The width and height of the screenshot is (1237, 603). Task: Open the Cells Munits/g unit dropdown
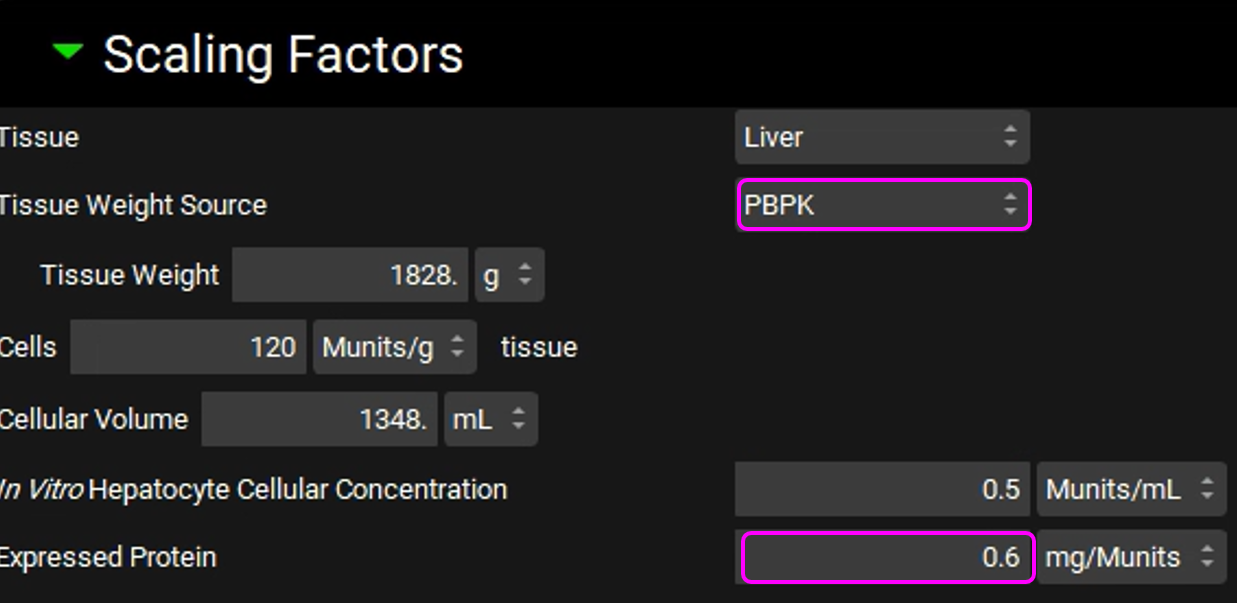click(394, 347)
